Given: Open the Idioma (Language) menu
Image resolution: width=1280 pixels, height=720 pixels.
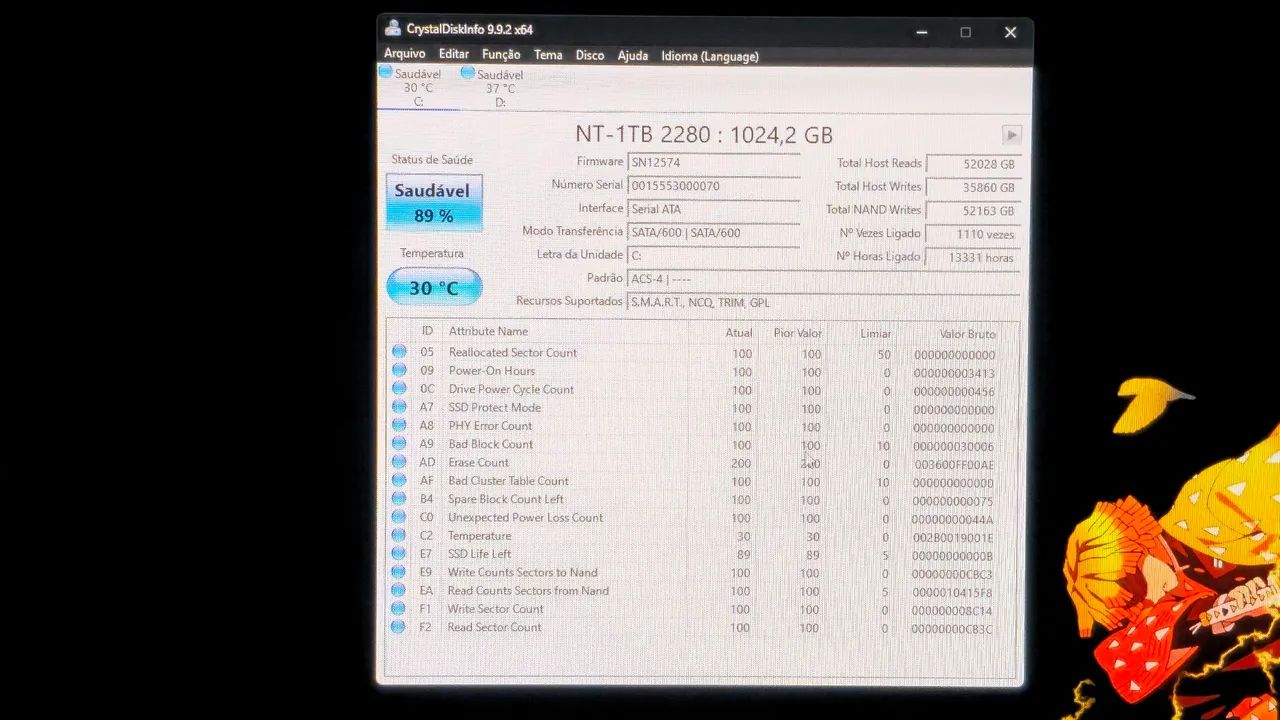Looking at the screenshot, I should (x=710, y=56).
